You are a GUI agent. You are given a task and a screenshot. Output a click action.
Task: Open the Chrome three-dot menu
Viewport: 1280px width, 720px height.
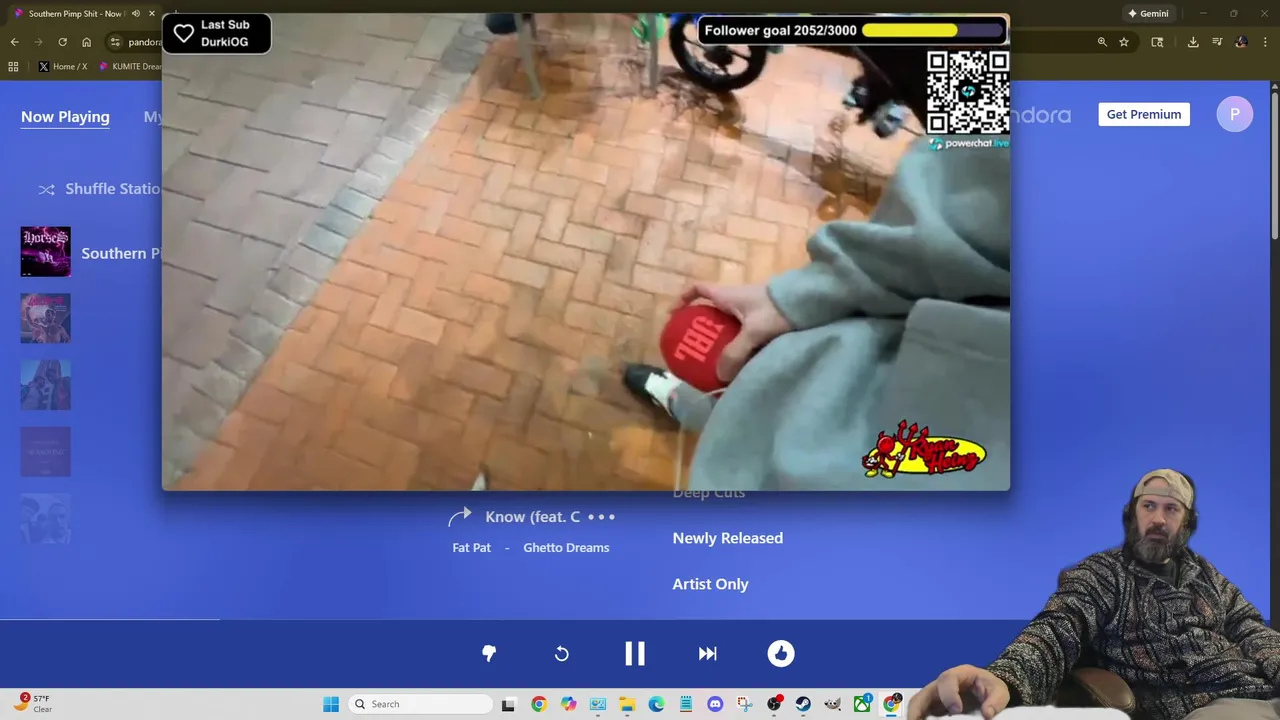[x=1265, y=42]
